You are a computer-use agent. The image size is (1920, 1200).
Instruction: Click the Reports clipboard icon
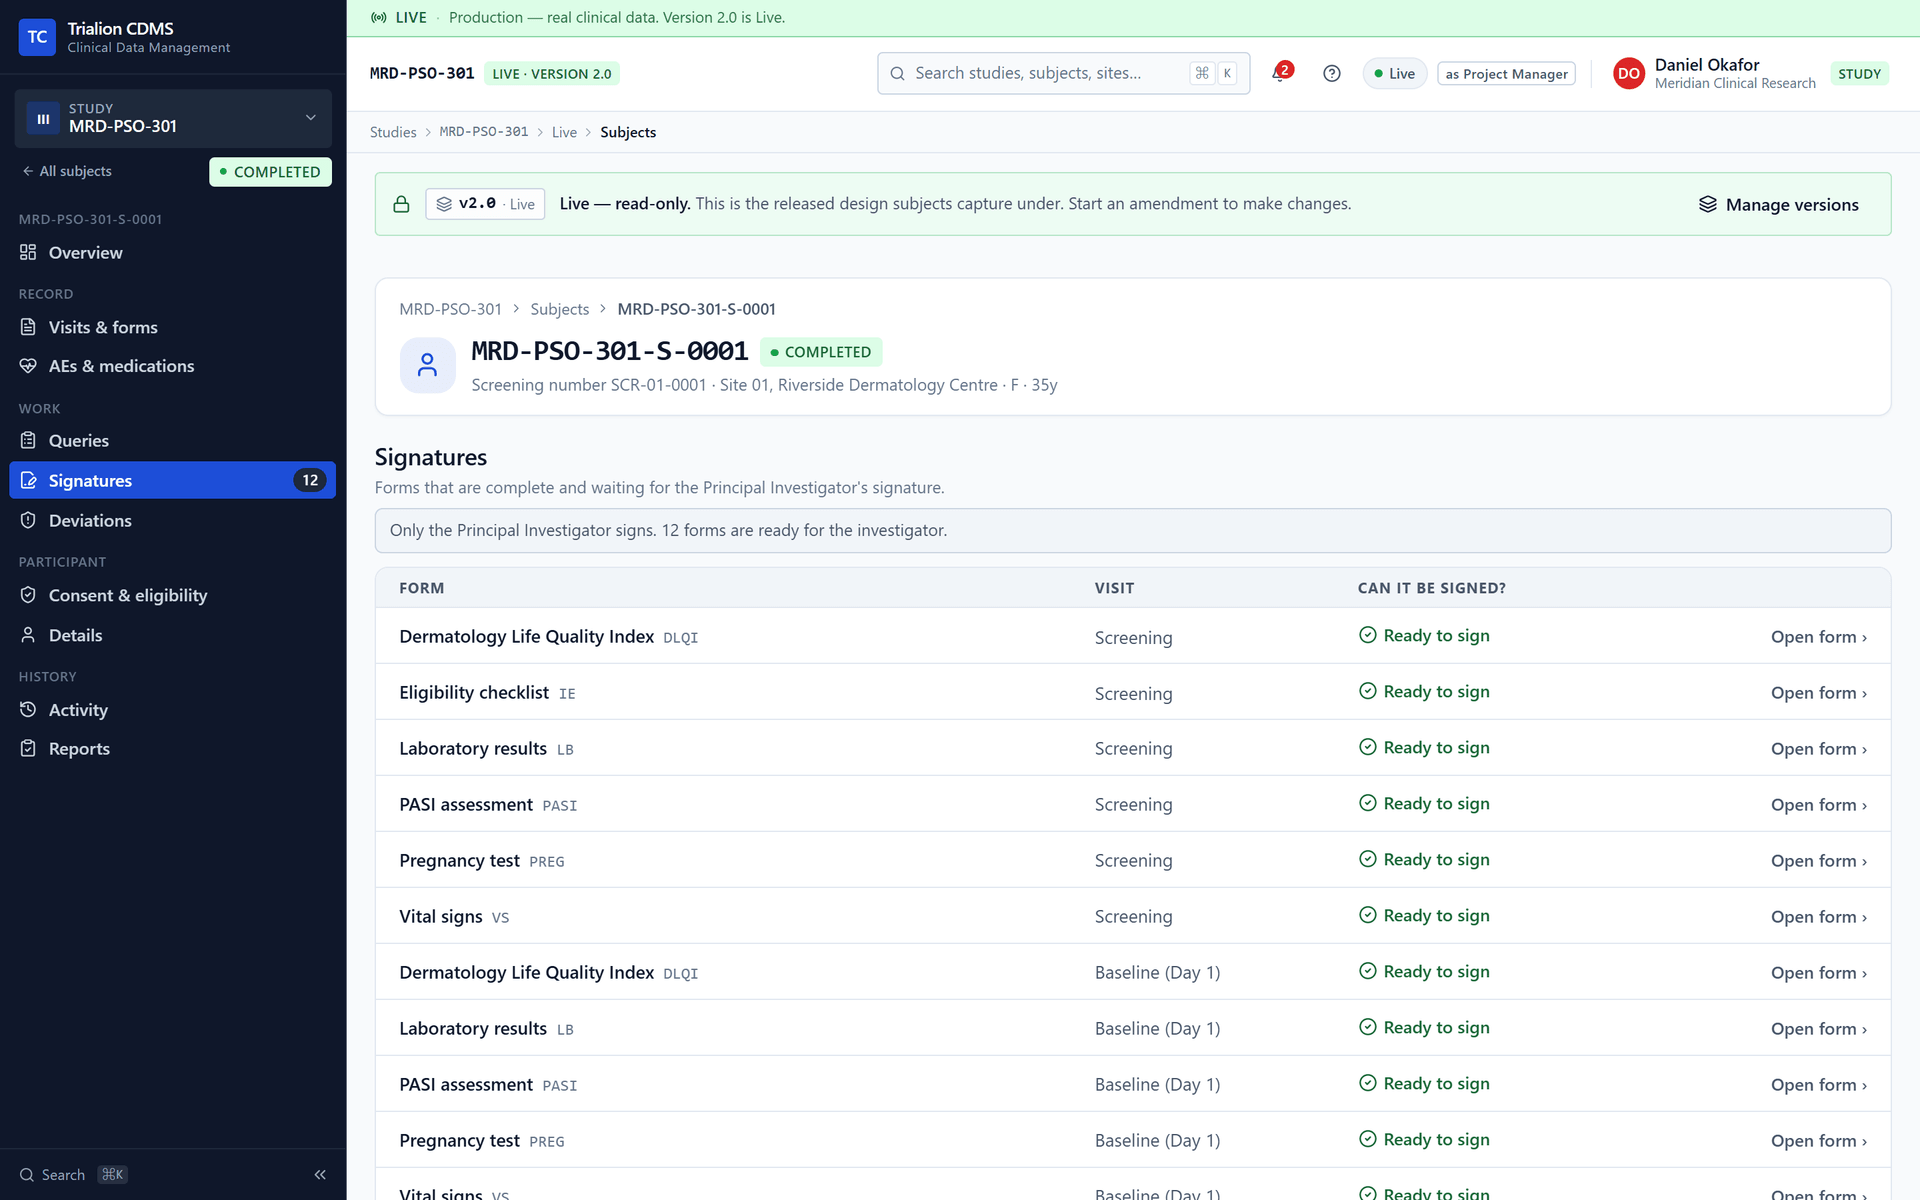[28, 748]
